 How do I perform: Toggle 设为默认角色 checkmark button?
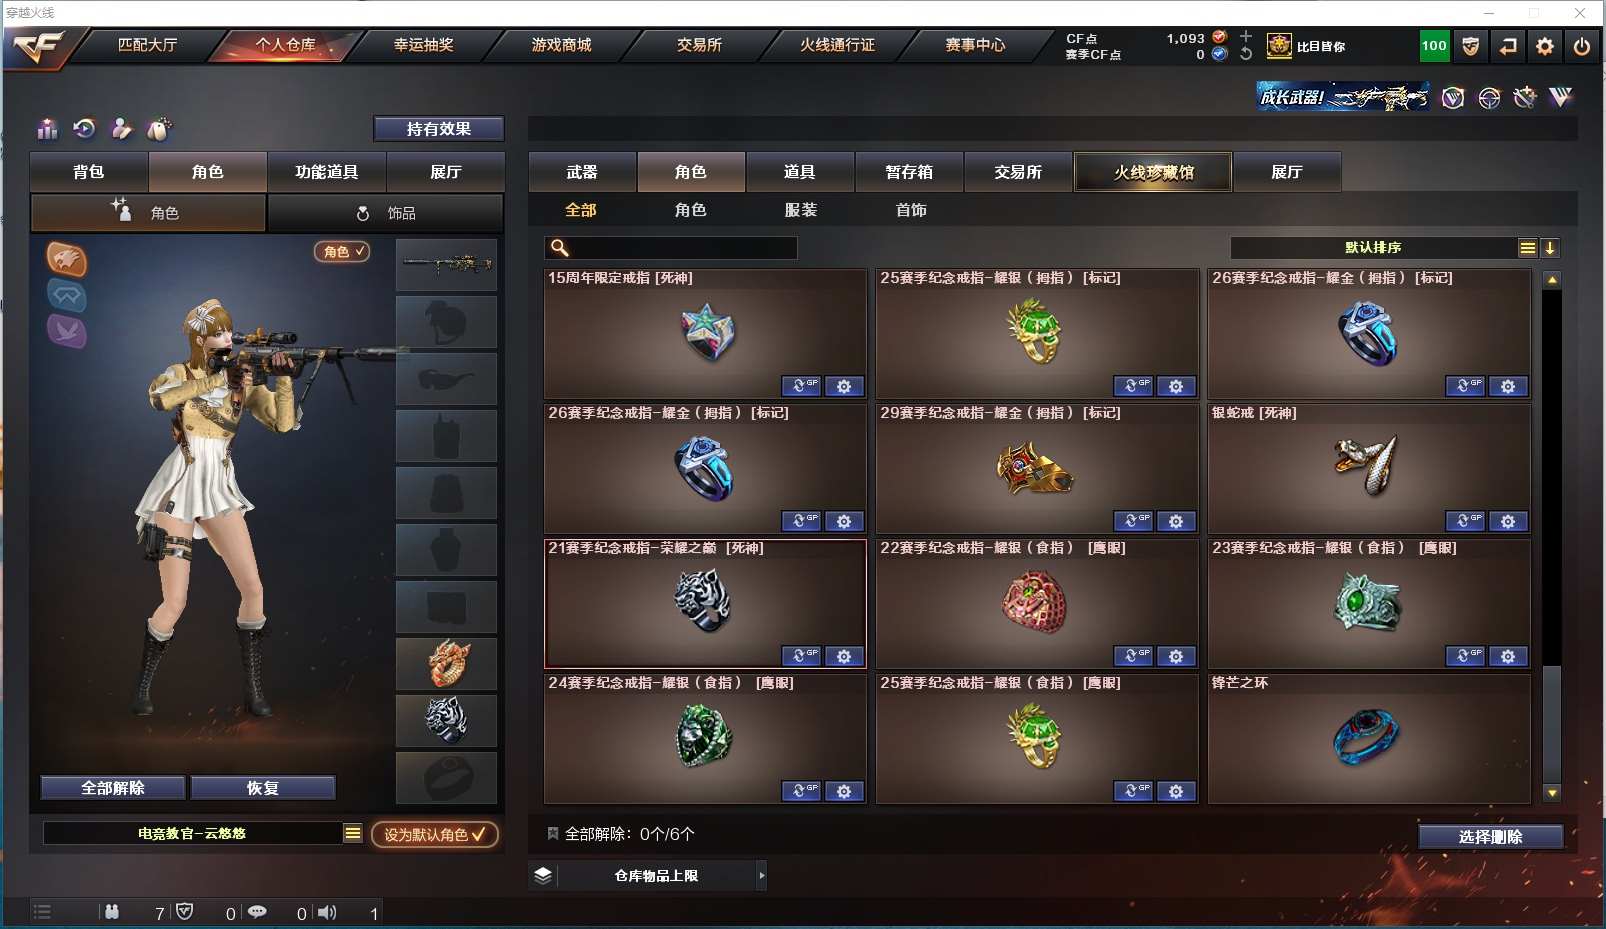click(435, 834)
